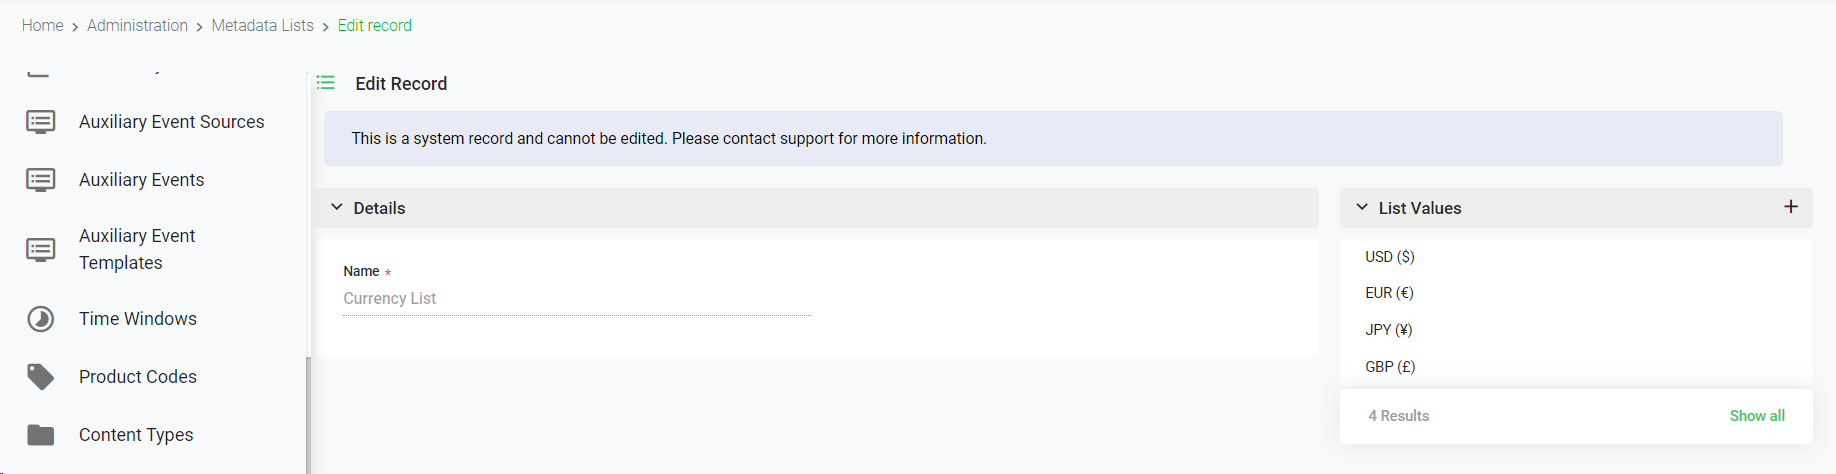Click the Time Windows clock icon
Viewport: 1836px width, 474px height.
(x=40, y=319)
